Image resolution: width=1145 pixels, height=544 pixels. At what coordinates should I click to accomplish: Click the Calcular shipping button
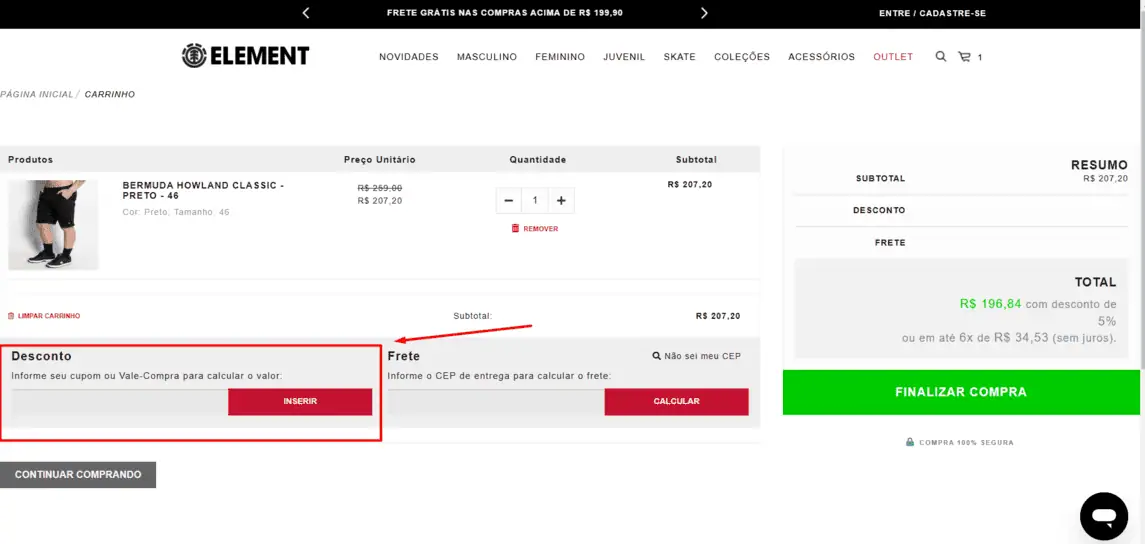(676, 402)
